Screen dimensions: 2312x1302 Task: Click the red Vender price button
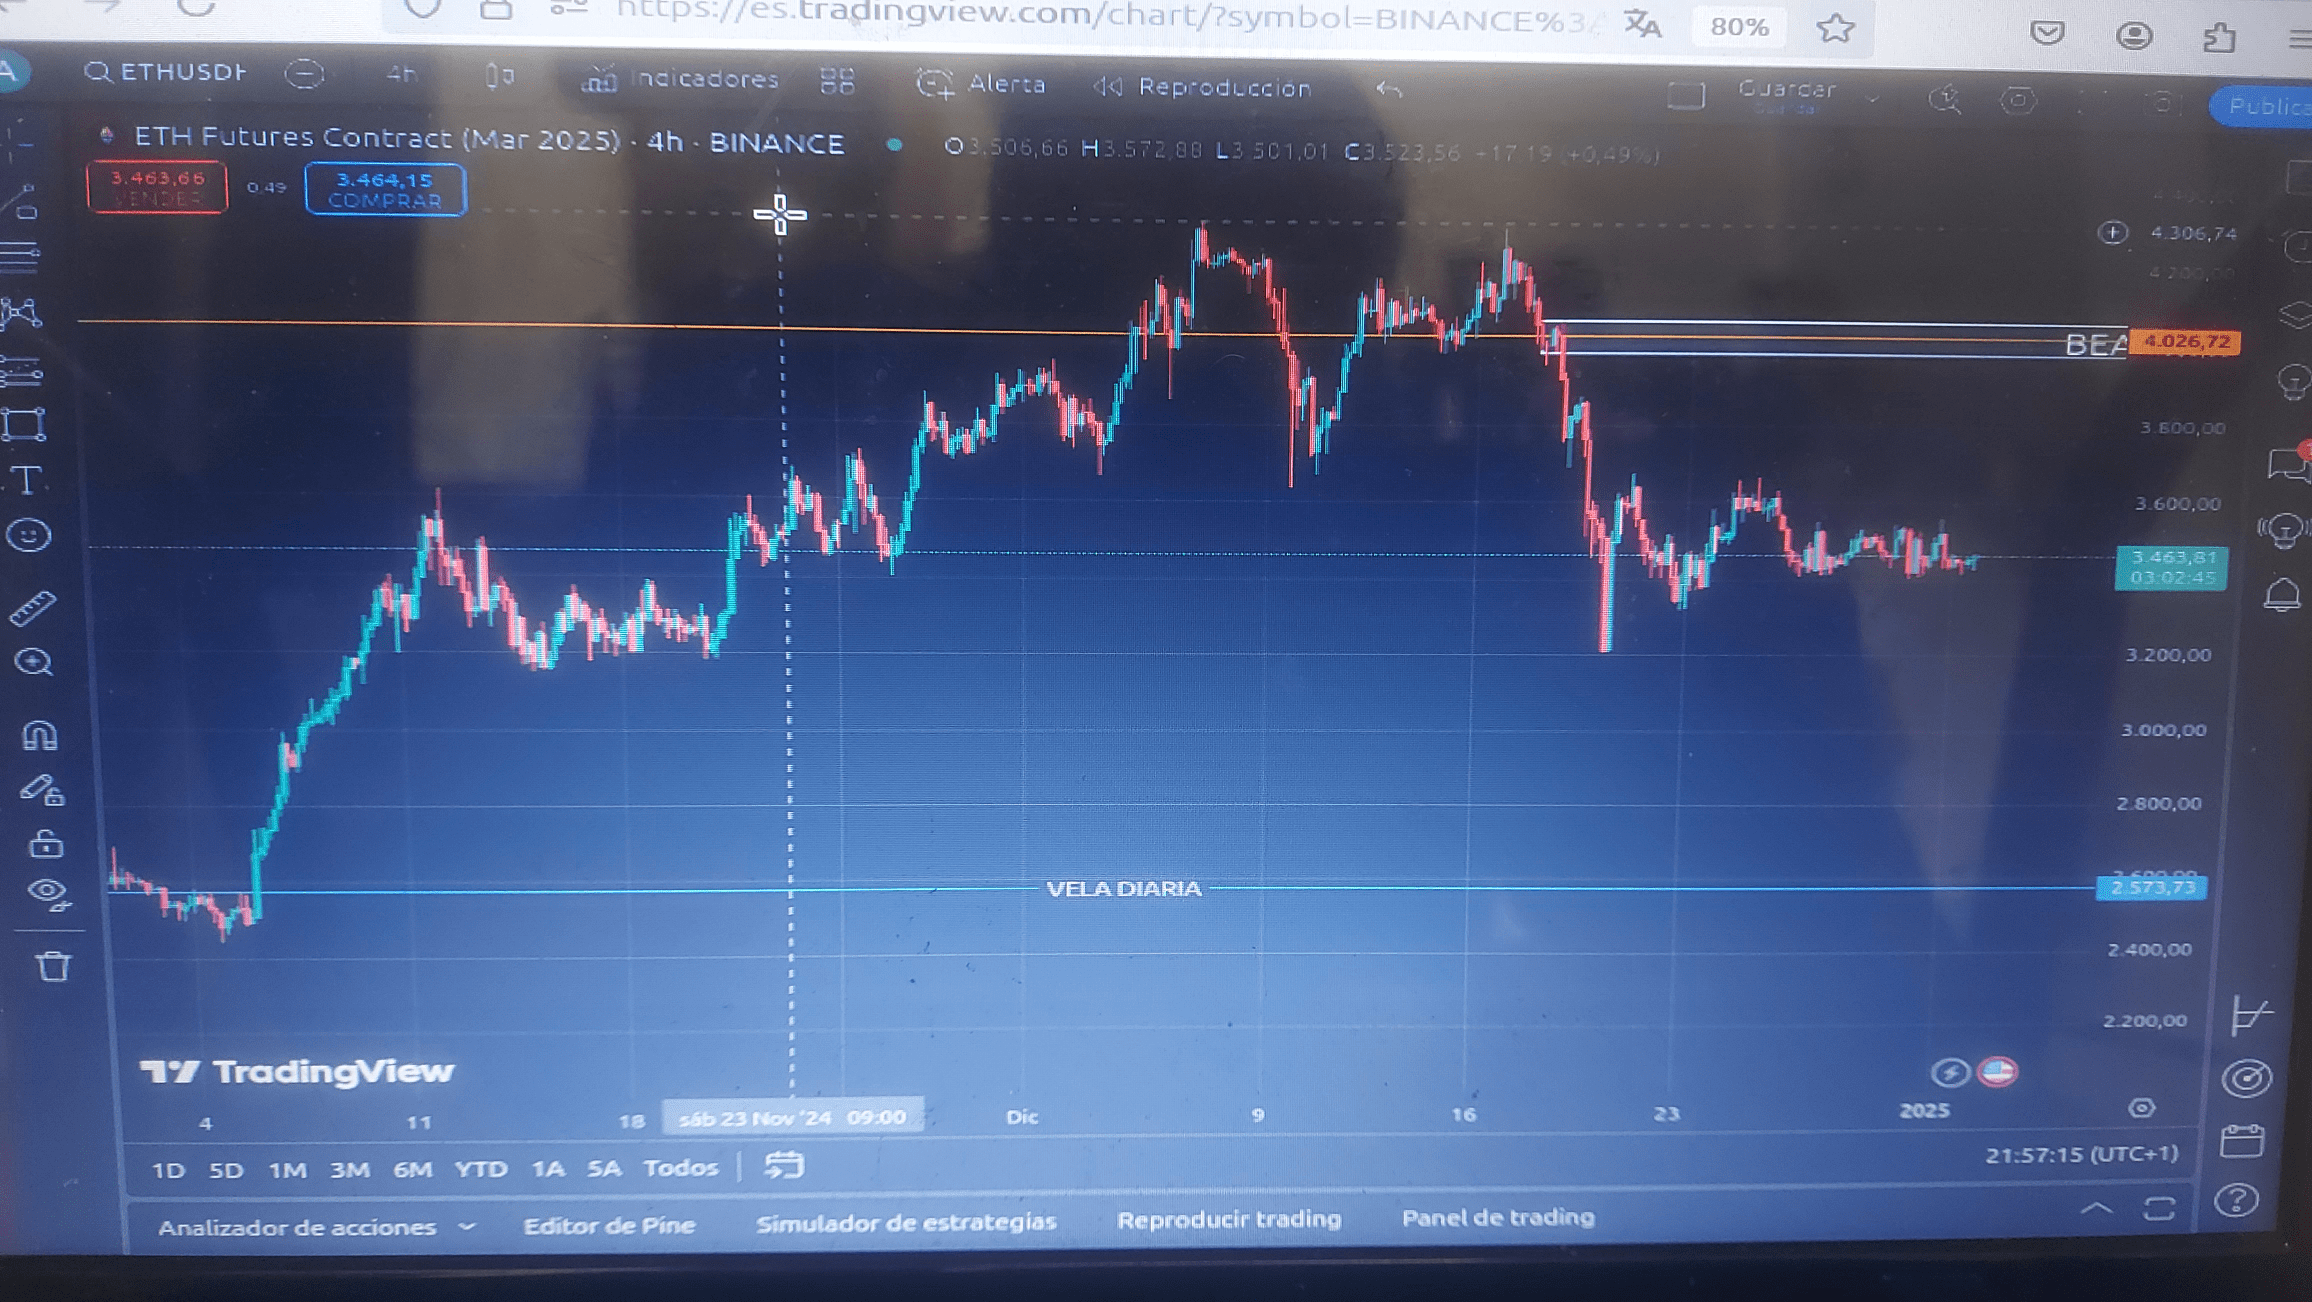[157, 187]
